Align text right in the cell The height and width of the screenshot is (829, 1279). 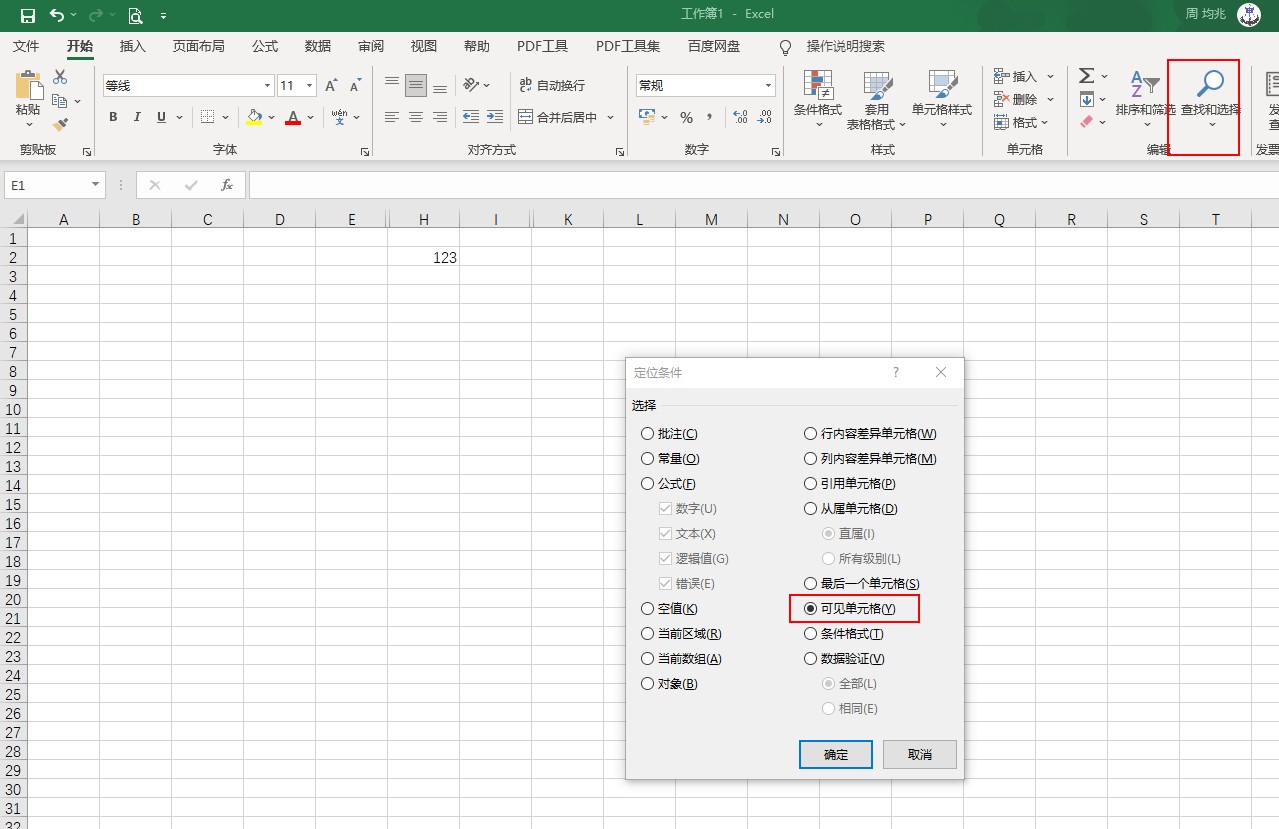click(x=440, y=117)
